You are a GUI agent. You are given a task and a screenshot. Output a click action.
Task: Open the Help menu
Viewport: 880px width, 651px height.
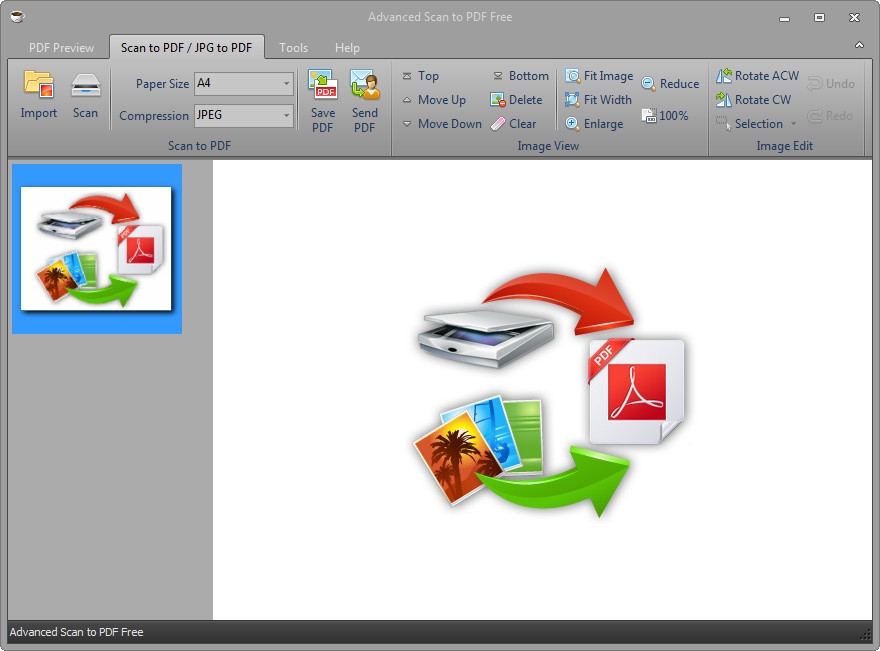pos(347,47)
